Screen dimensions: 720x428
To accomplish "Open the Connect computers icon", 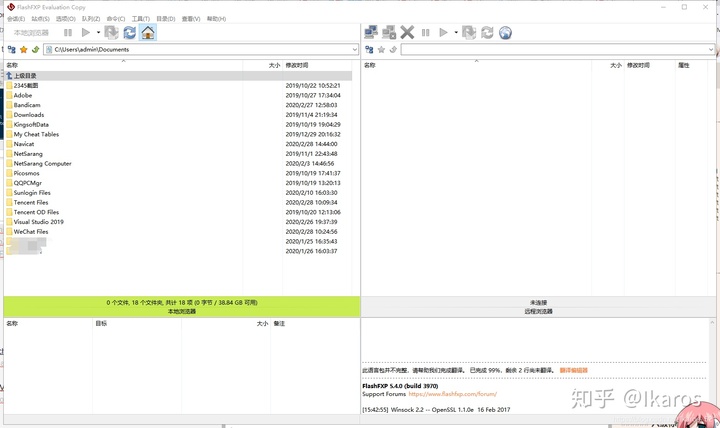I will [x=371, y=33].
